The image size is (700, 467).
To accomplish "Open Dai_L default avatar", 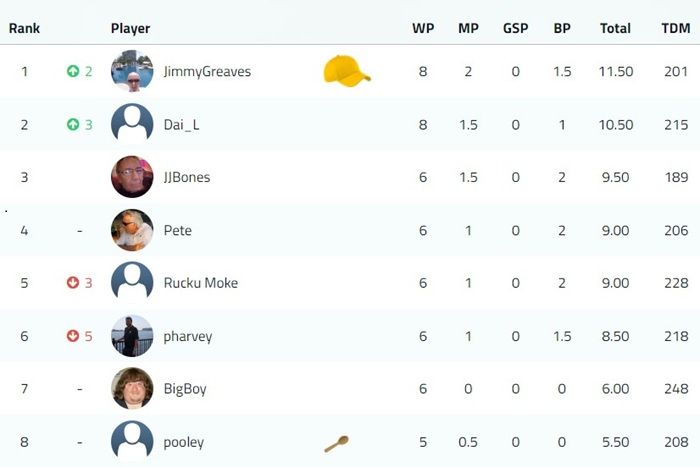I will [x=132, y=124].
